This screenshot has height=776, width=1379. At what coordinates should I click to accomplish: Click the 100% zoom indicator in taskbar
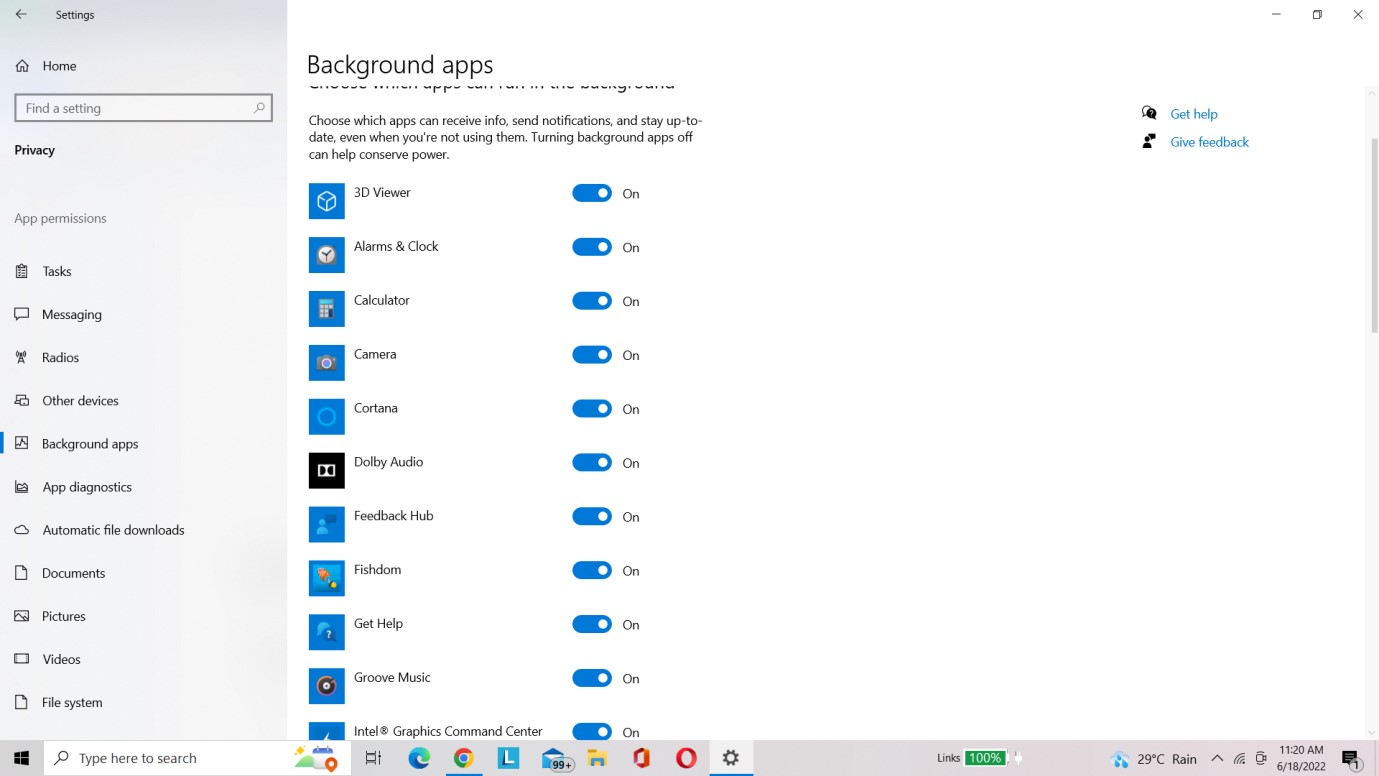[985, 758]
